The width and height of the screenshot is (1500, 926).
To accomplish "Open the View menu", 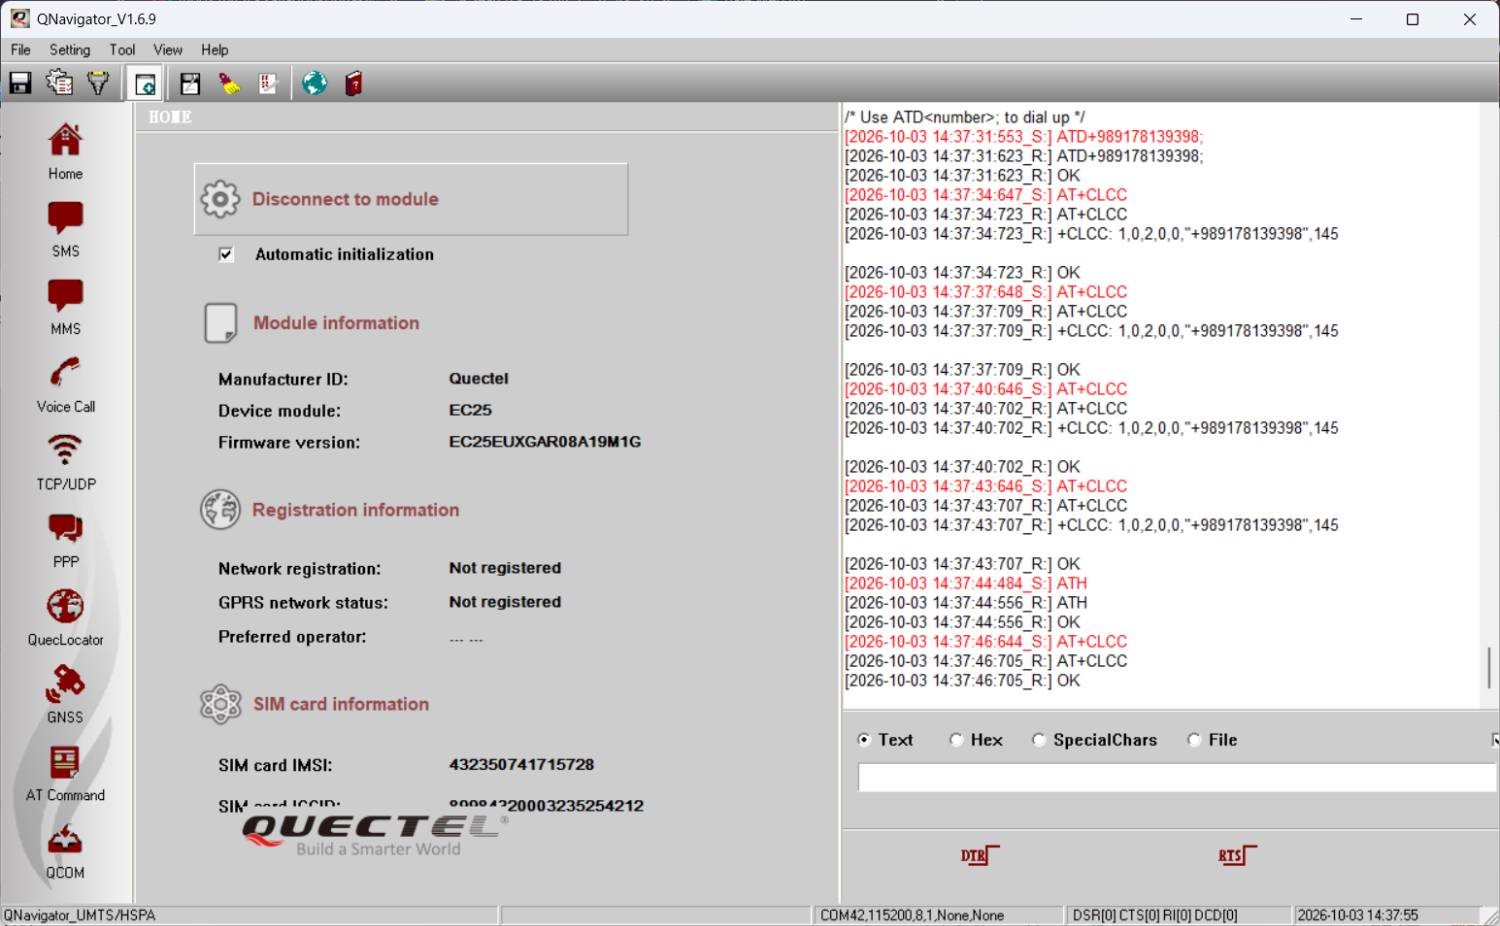I will pyautogui.click(x=167, y=49).
